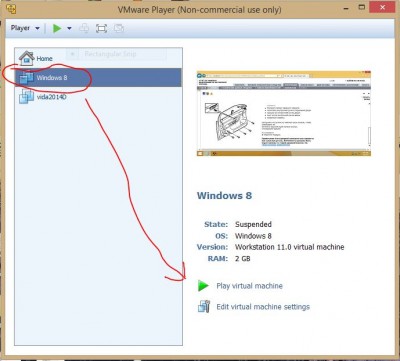Viewport: 400px width, 361px height.
Task: Click the settings wrench icon
Action: coord(204,306)
